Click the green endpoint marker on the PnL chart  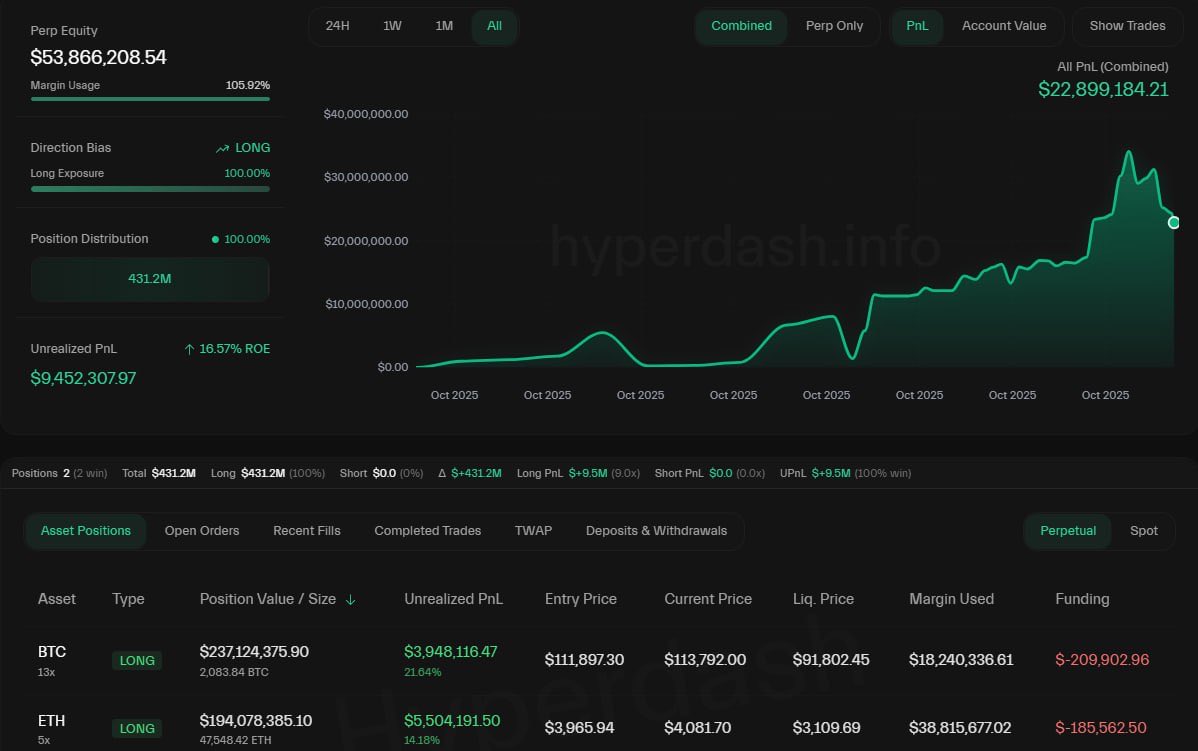tap(1174, 222)
